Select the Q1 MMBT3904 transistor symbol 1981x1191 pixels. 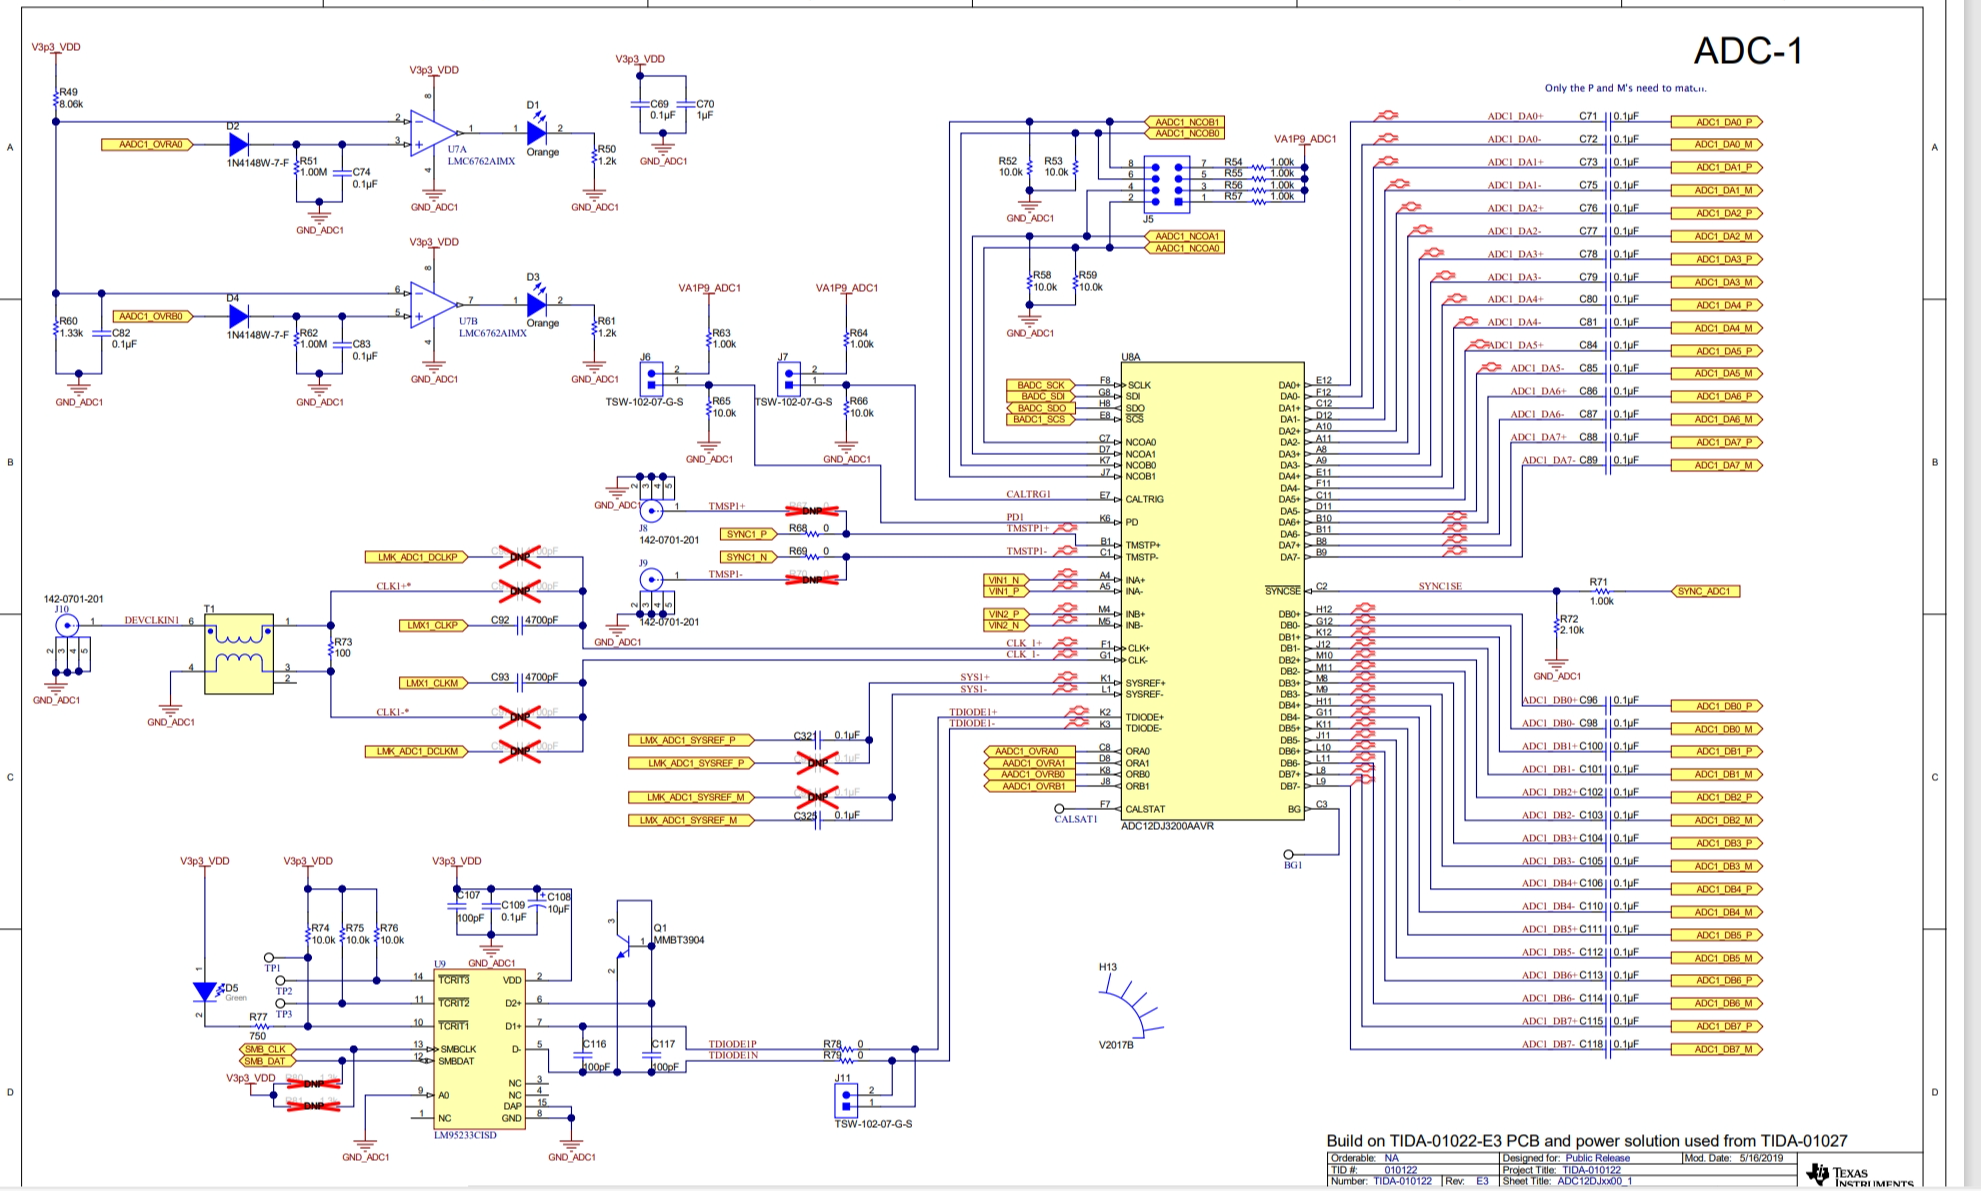tap(624, 947)
